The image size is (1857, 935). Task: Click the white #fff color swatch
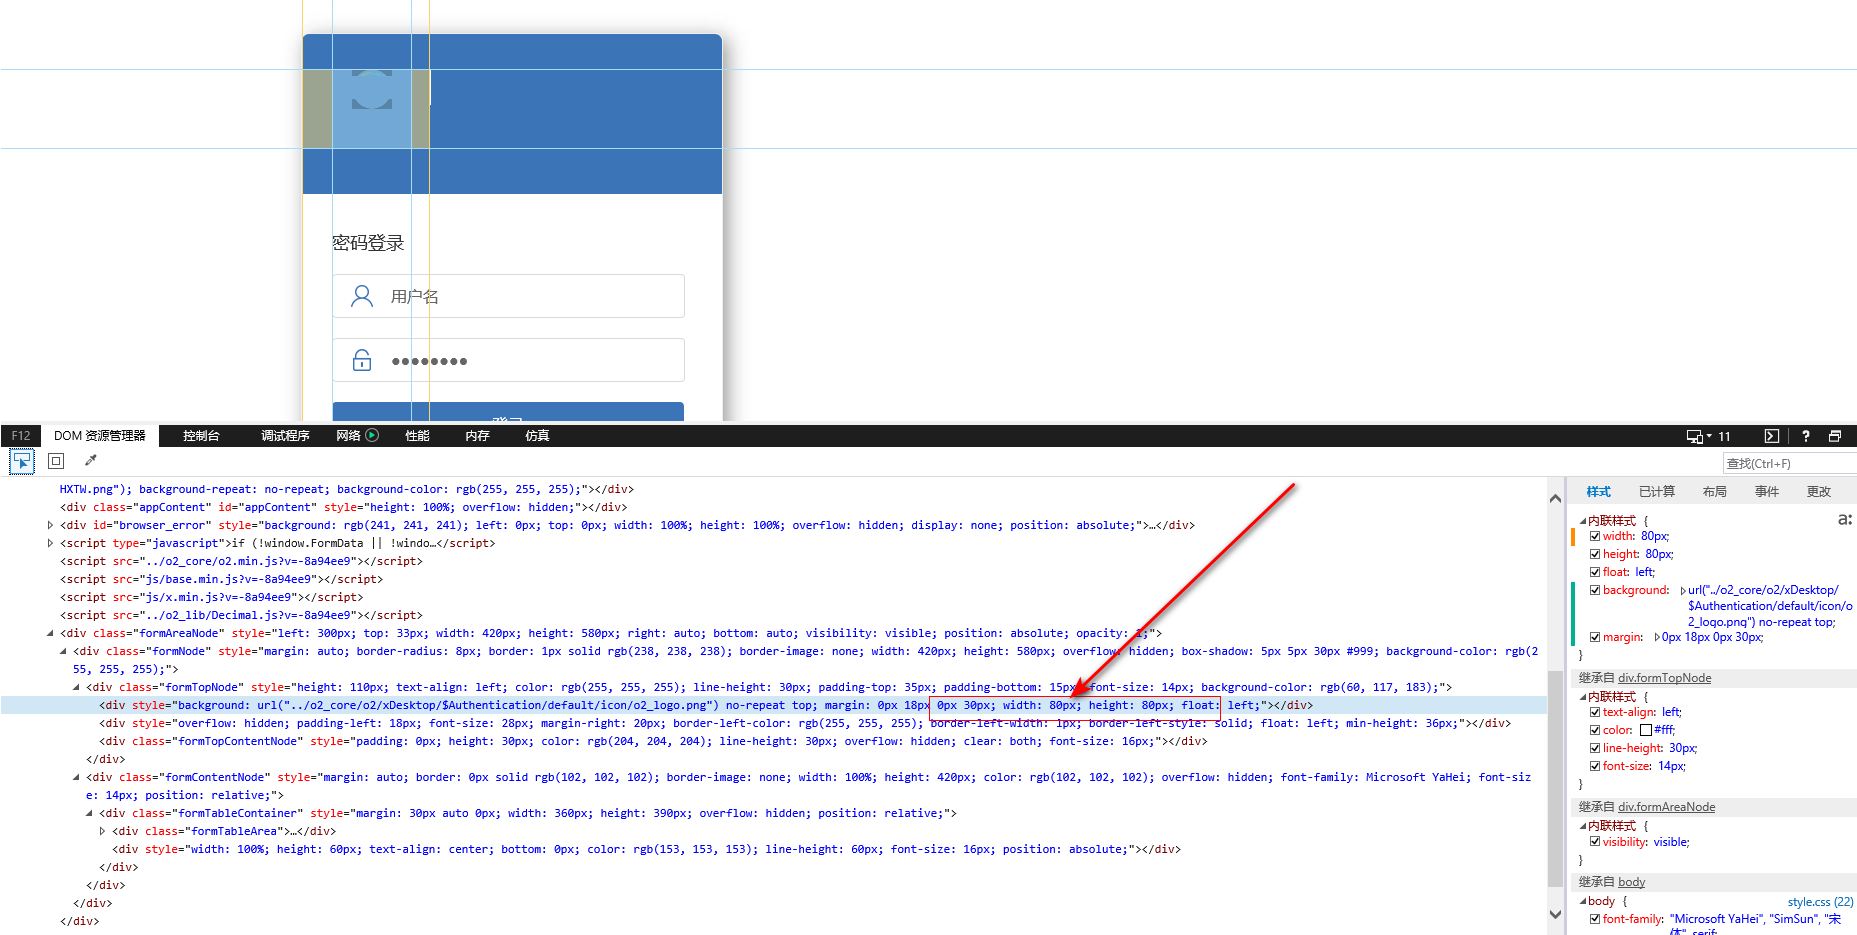coord(1646,730)
